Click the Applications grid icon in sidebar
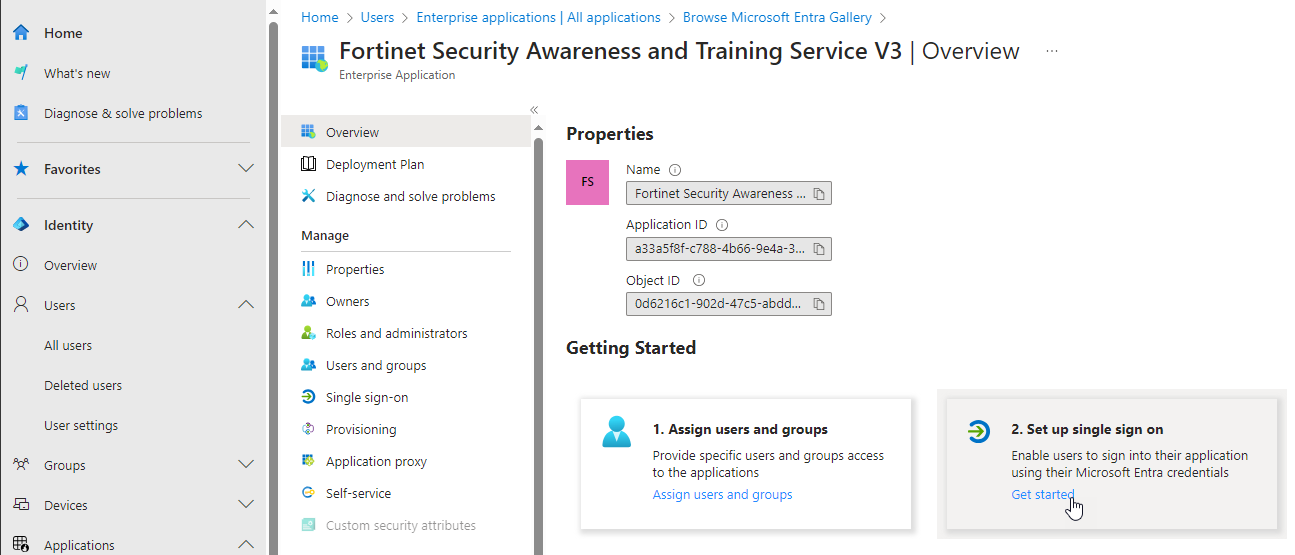 tap(21, 545)
